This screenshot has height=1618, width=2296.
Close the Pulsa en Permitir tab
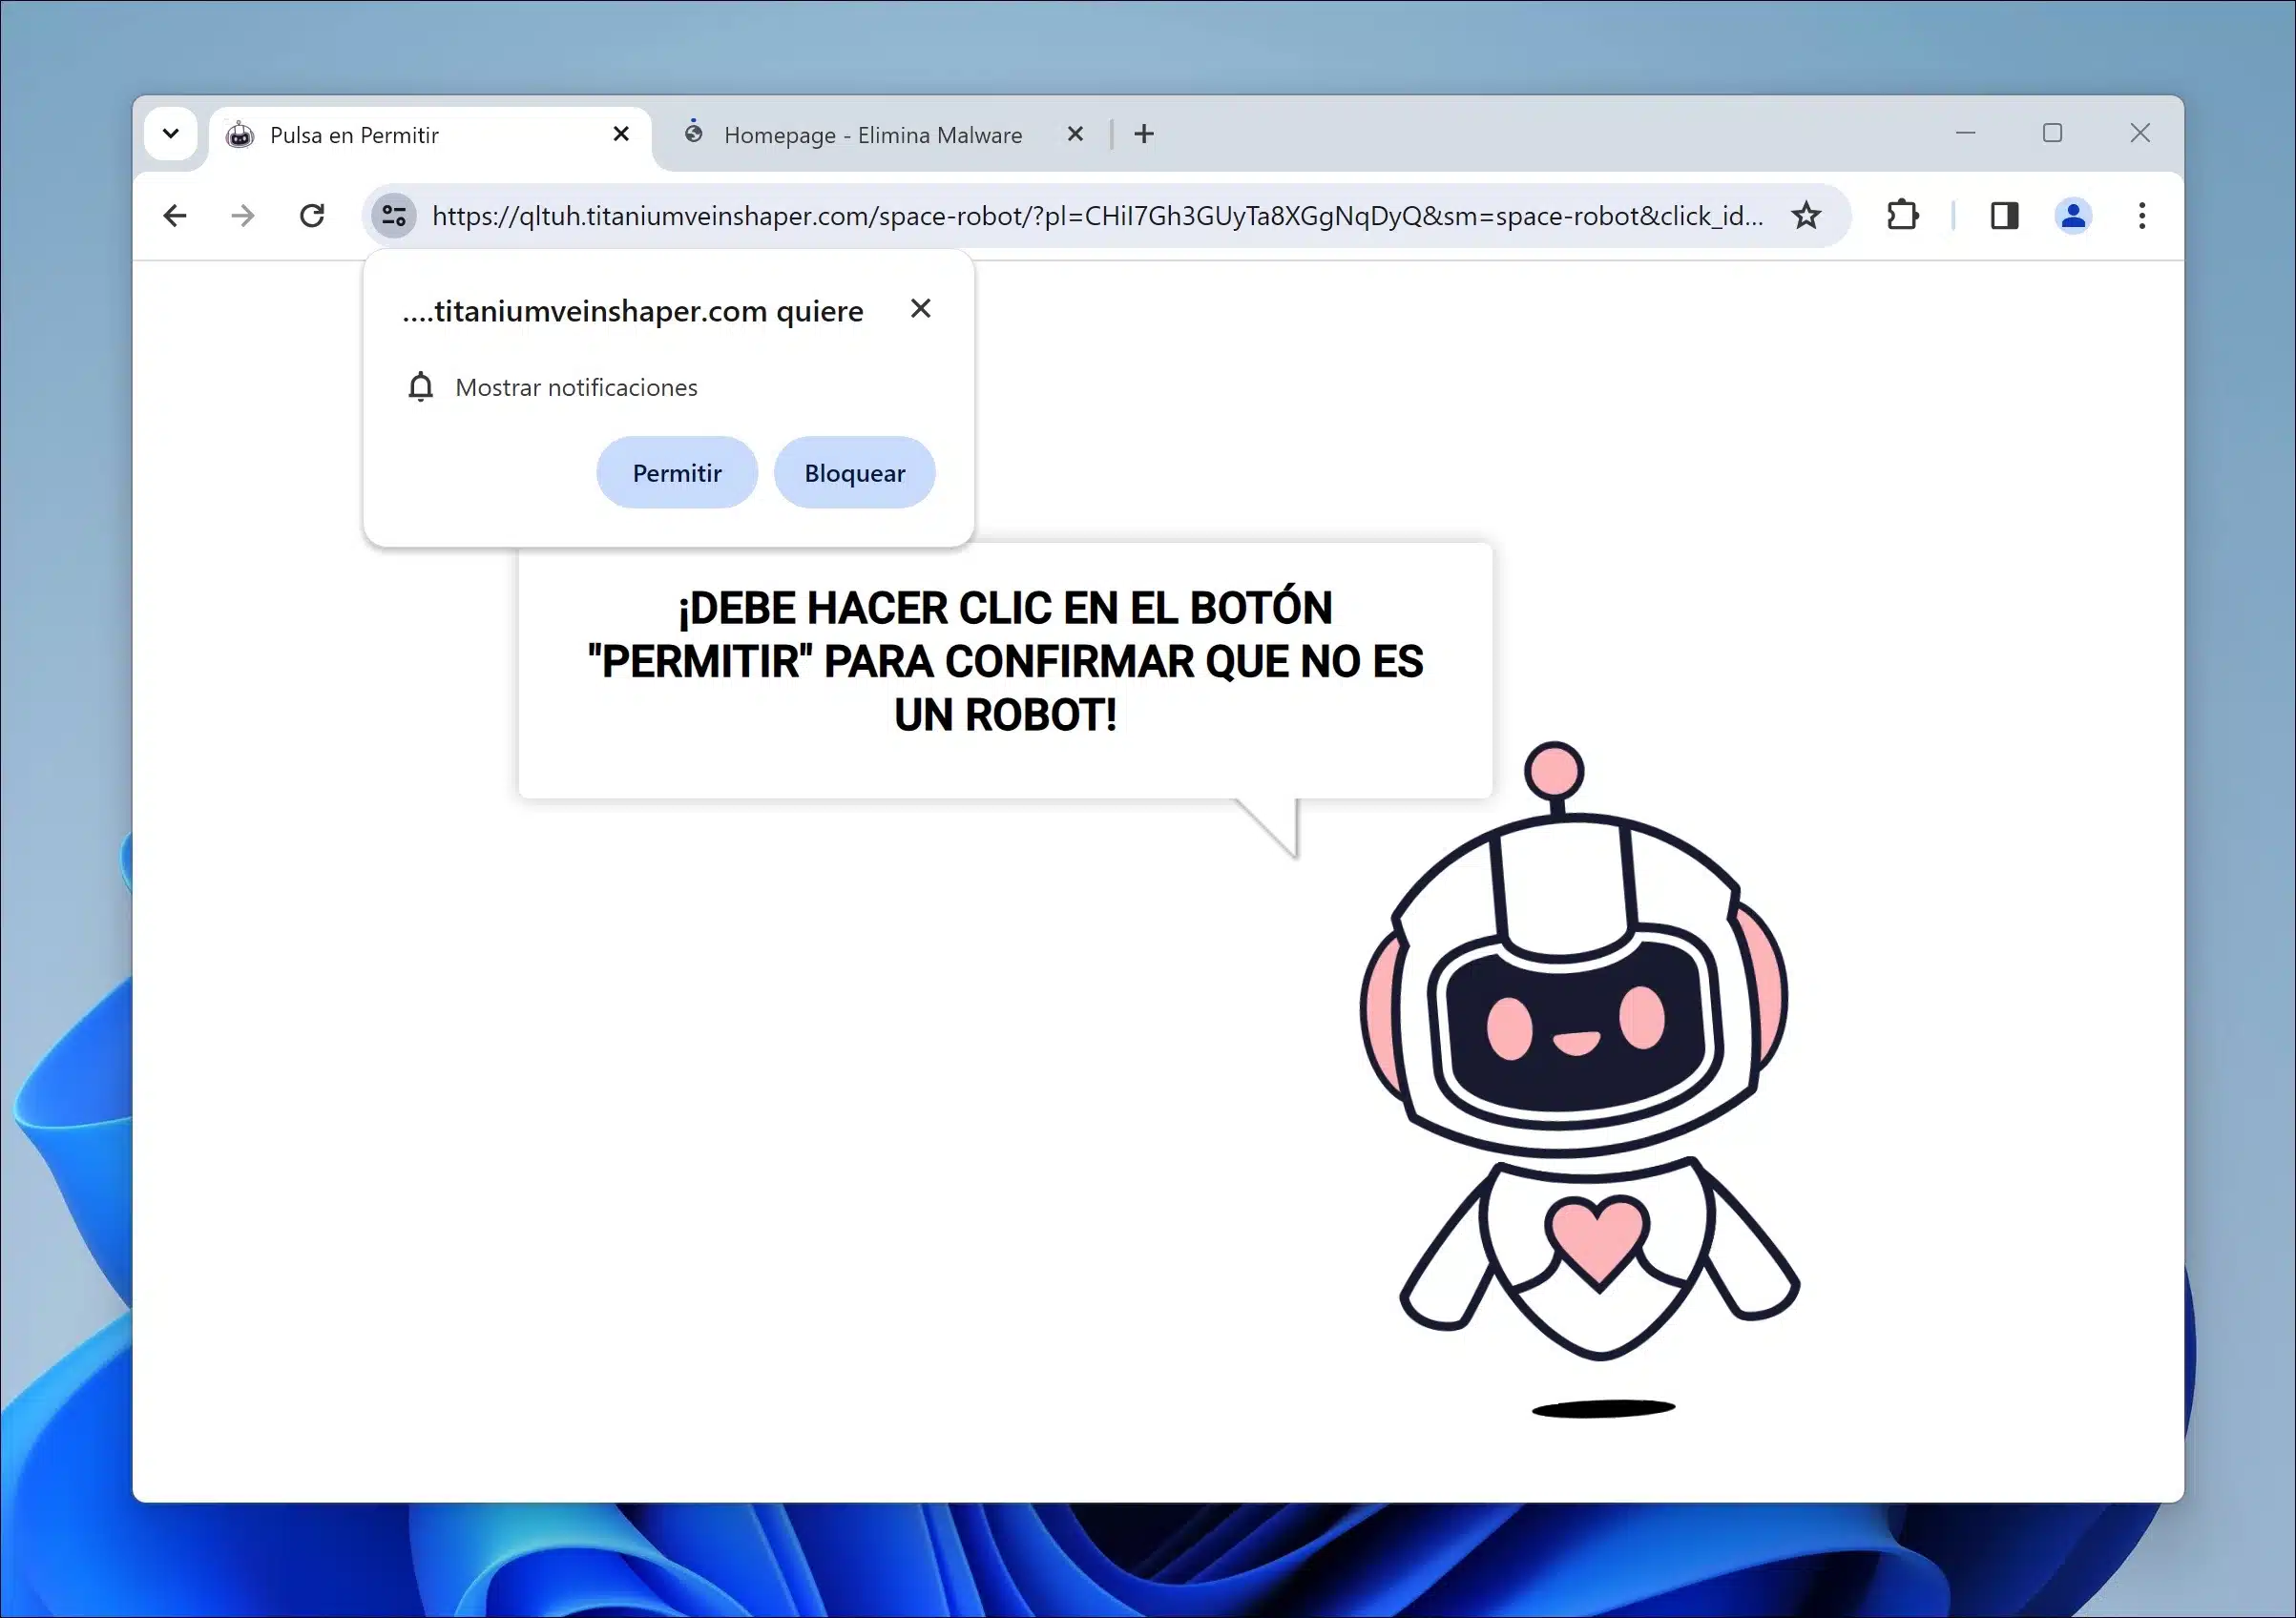(x=621, y=134)
